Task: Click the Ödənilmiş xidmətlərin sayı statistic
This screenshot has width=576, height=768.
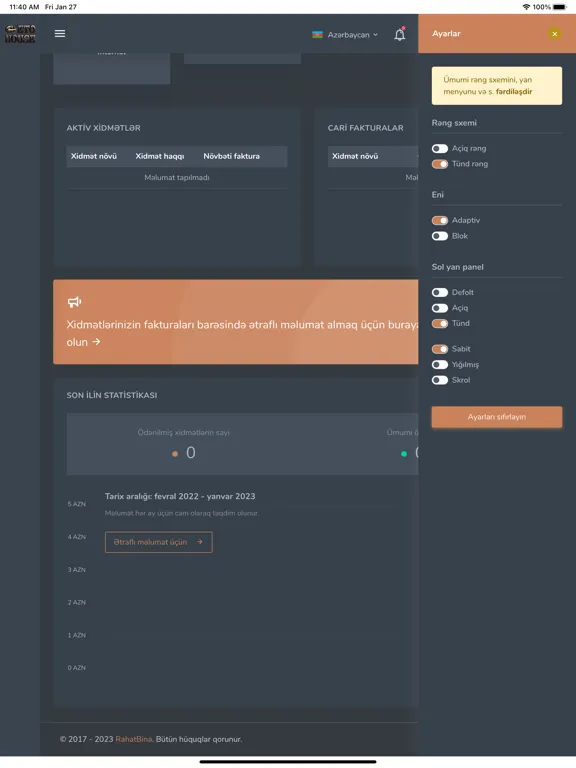Action: 184,444
